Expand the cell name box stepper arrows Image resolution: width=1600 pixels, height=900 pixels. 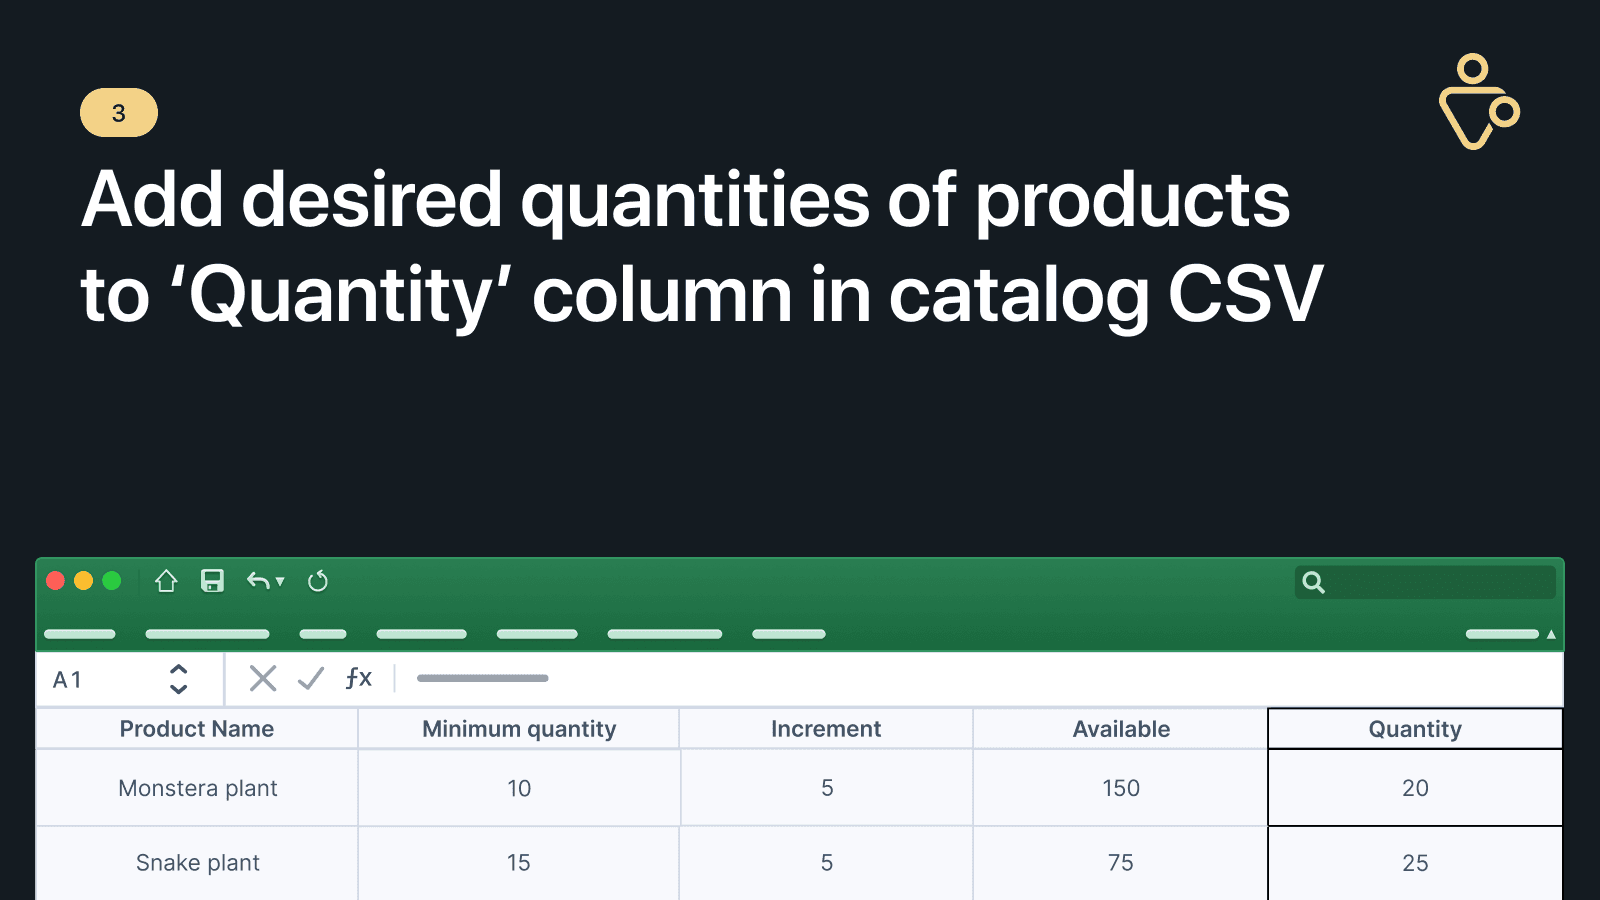[179, 679]
